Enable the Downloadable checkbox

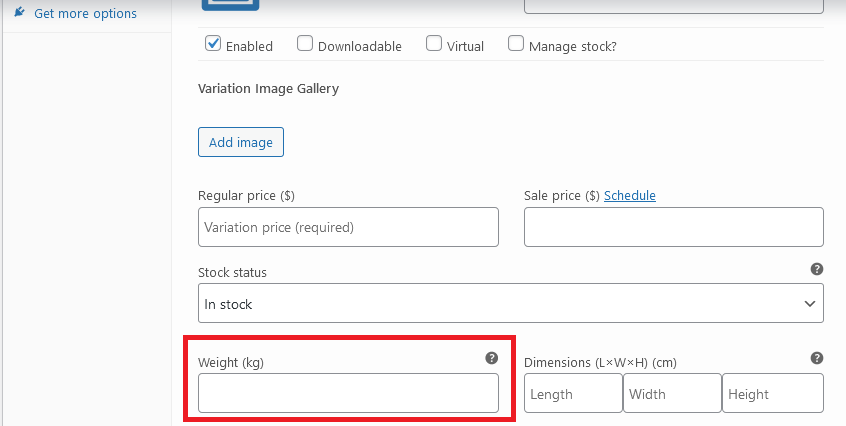click(x=305, y=44)
